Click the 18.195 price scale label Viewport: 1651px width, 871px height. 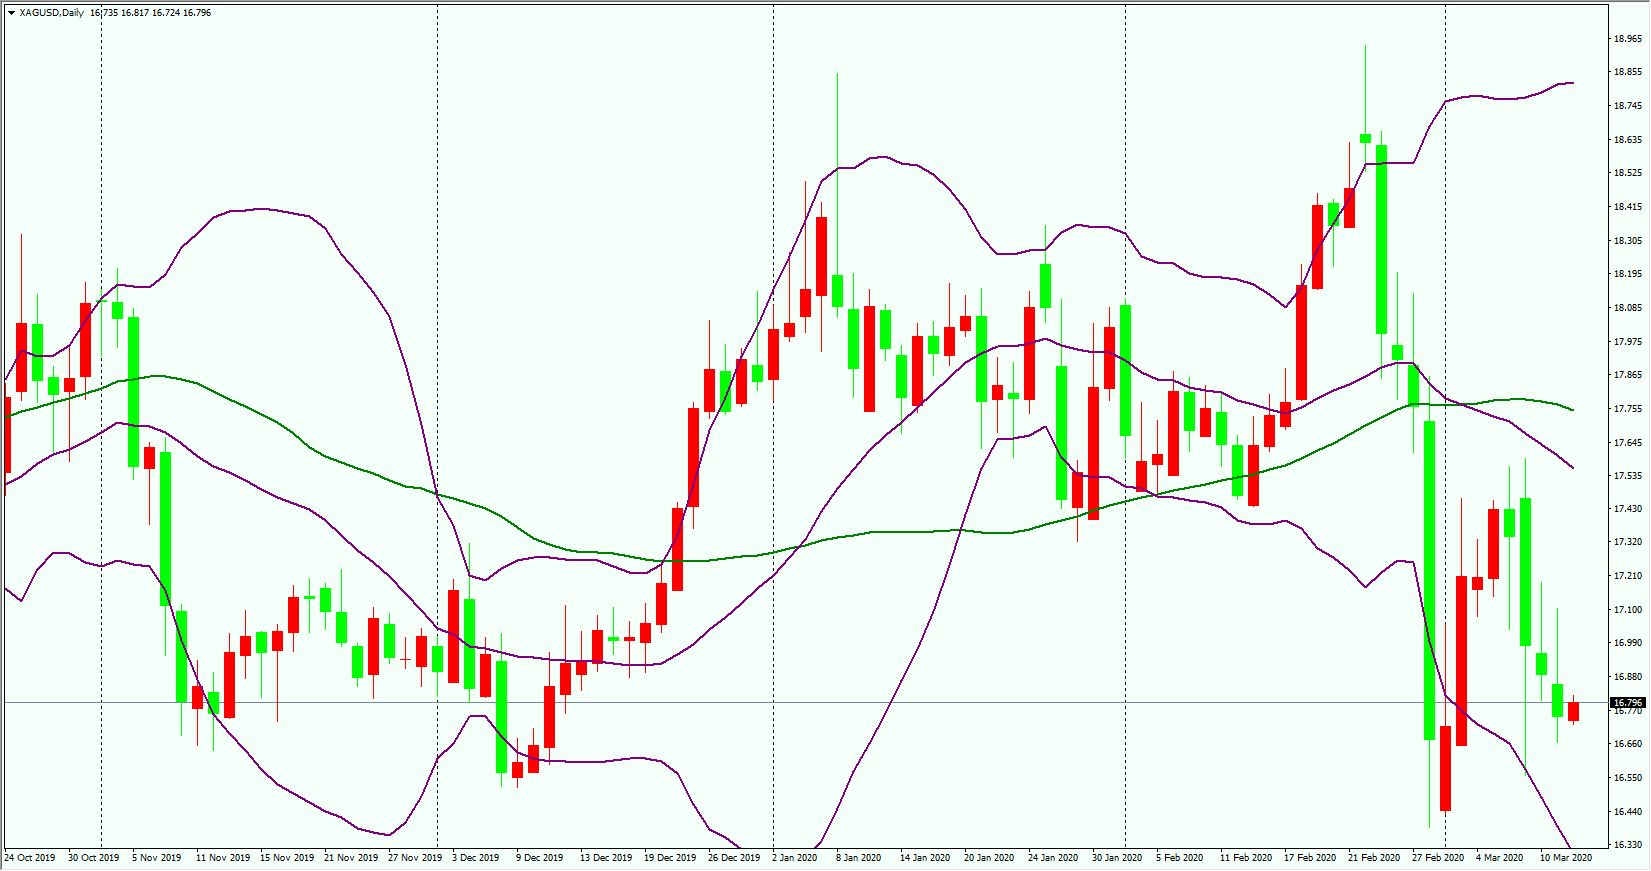1628,274
